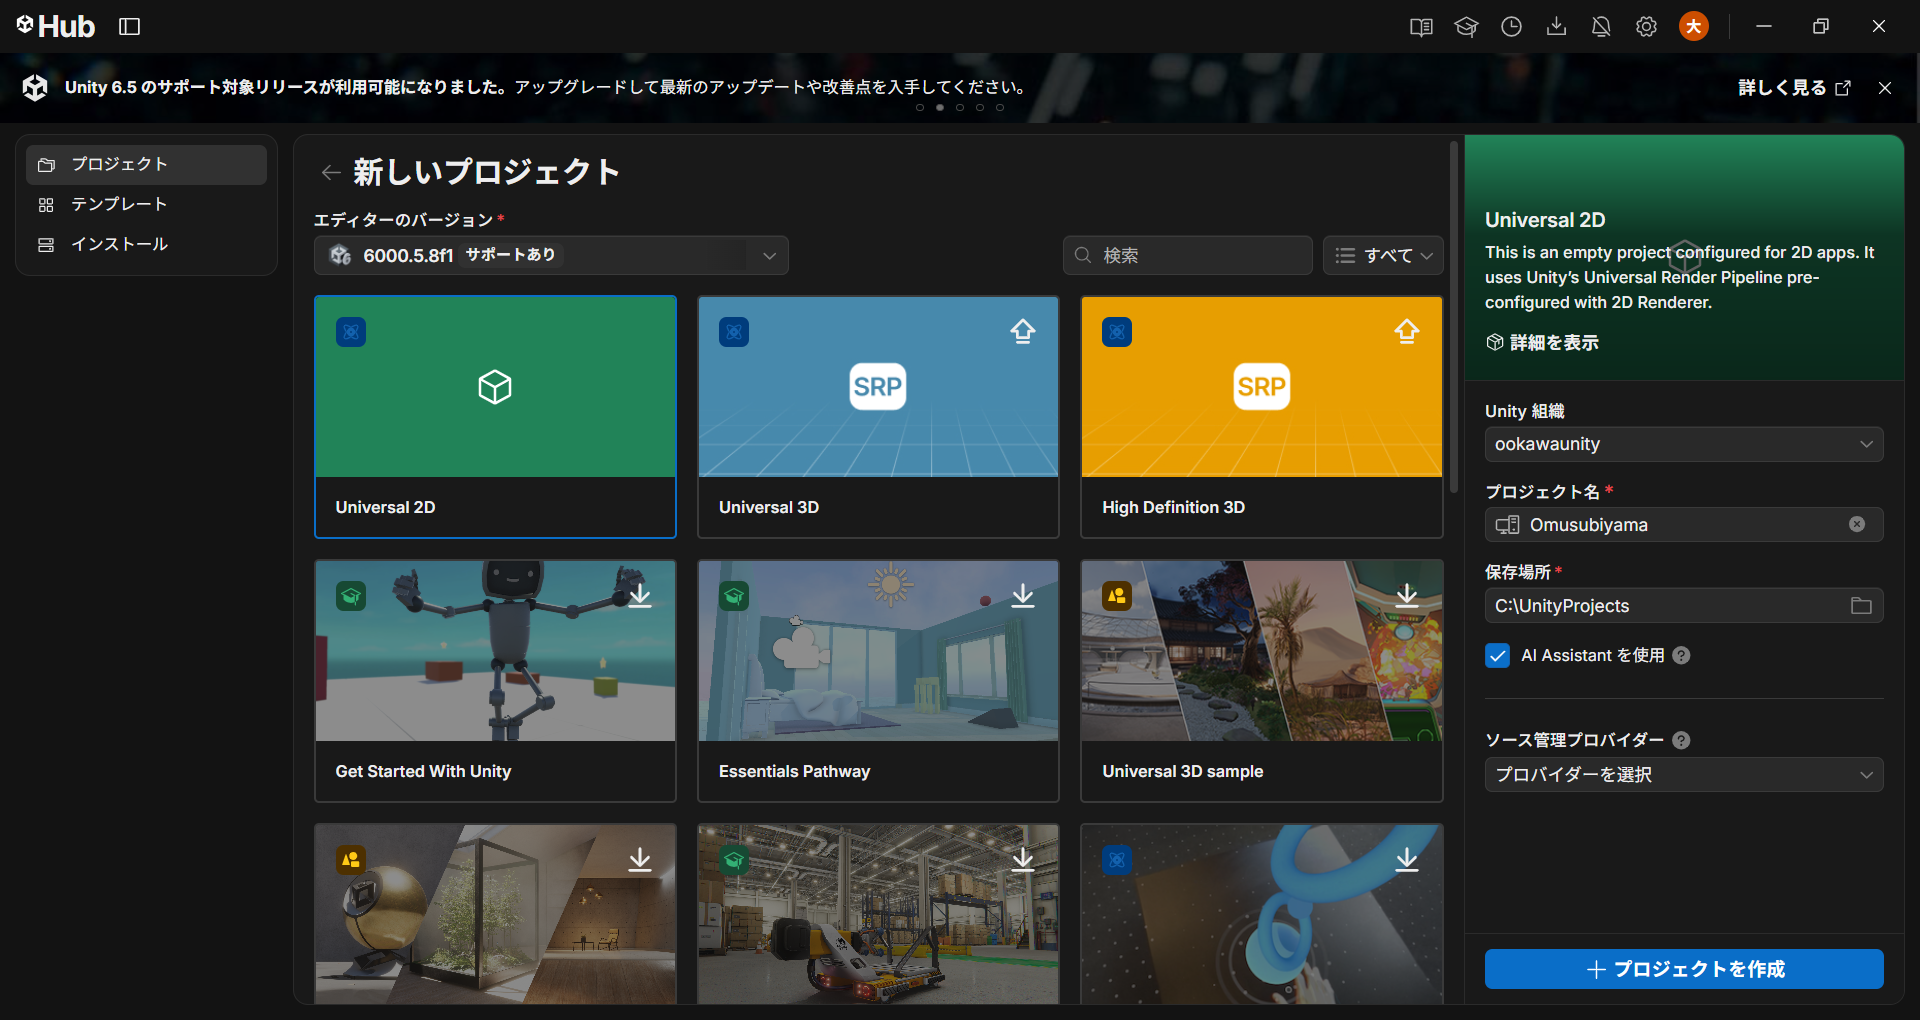
Task: Select the テンプレート sidebar item
Action: point(146,204)
